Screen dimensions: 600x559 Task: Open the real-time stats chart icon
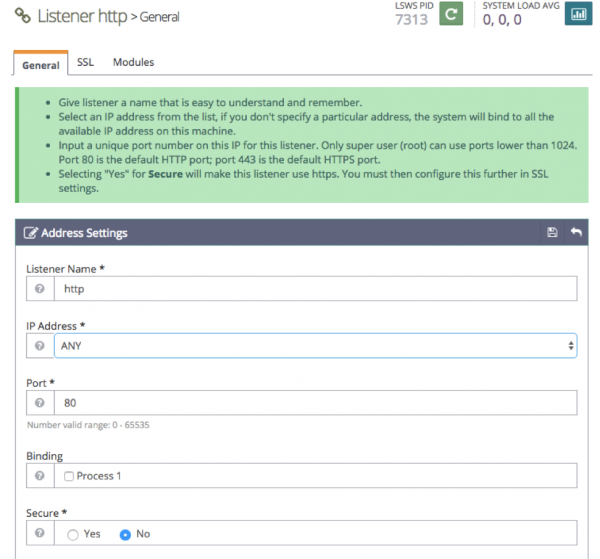(x=578, y=15)
